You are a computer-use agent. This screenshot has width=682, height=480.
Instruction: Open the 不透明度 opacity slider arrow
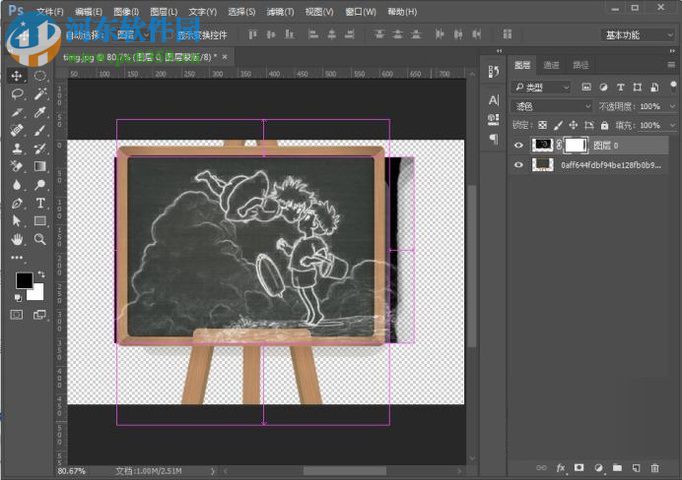(x=672, y=107)
